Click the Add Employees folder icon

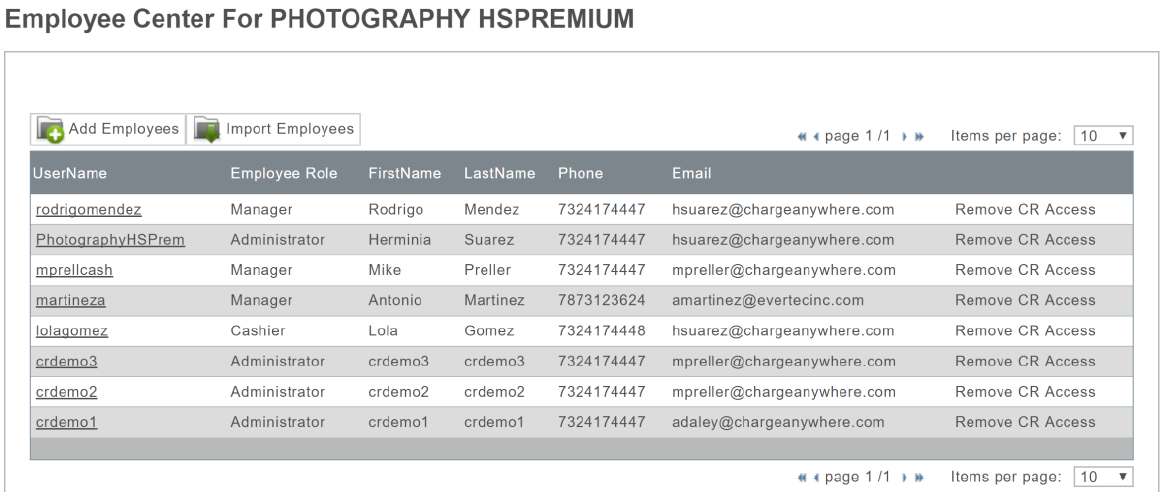[51, 130]
